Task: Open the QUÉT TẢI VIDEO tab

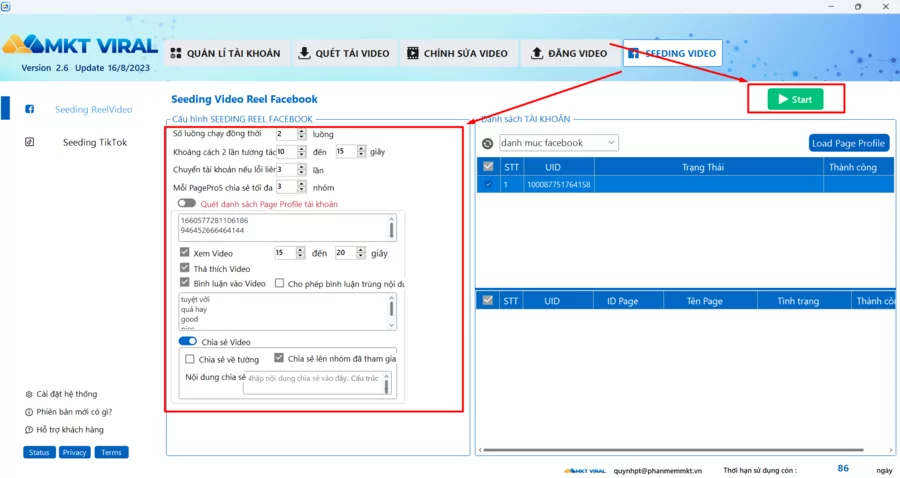Action: pos(344,53)
